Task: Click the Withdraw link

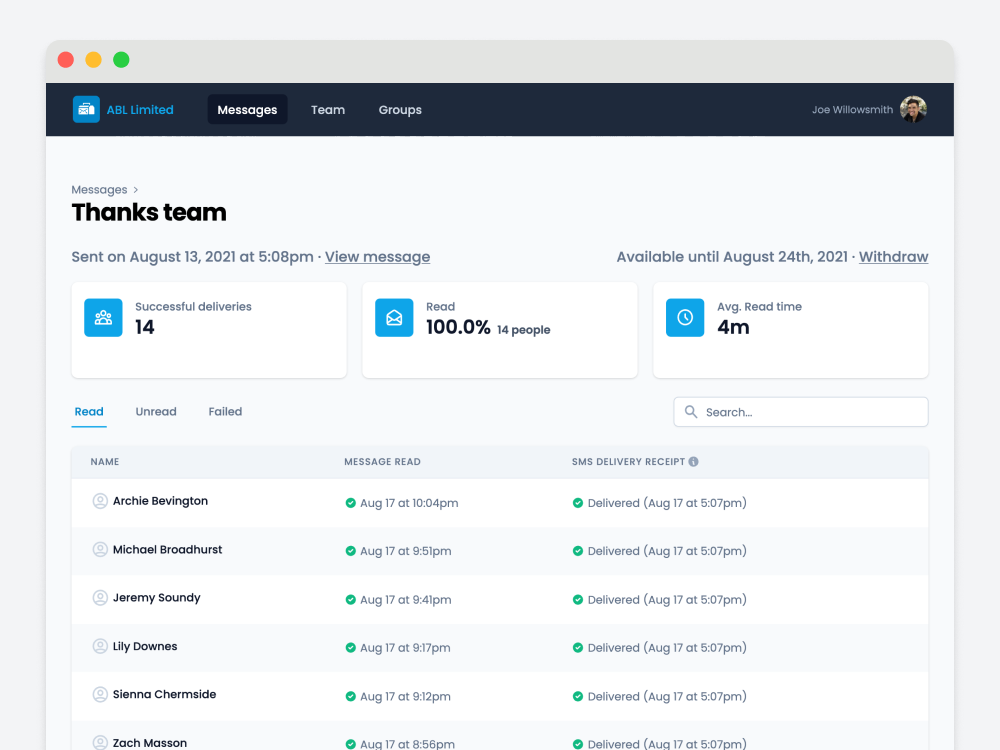Action: point(893,257)
